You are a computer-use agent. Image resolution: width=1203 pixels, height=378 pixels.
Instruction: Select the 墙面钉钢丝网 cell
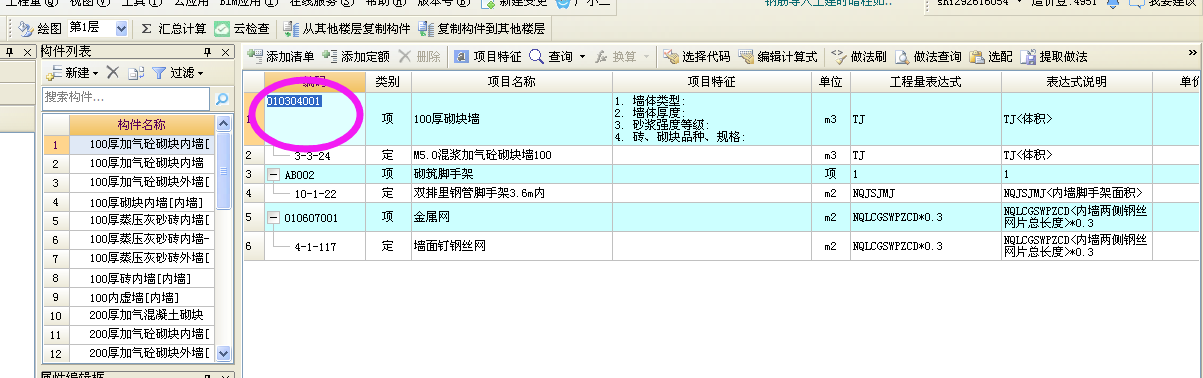point(511,246)
